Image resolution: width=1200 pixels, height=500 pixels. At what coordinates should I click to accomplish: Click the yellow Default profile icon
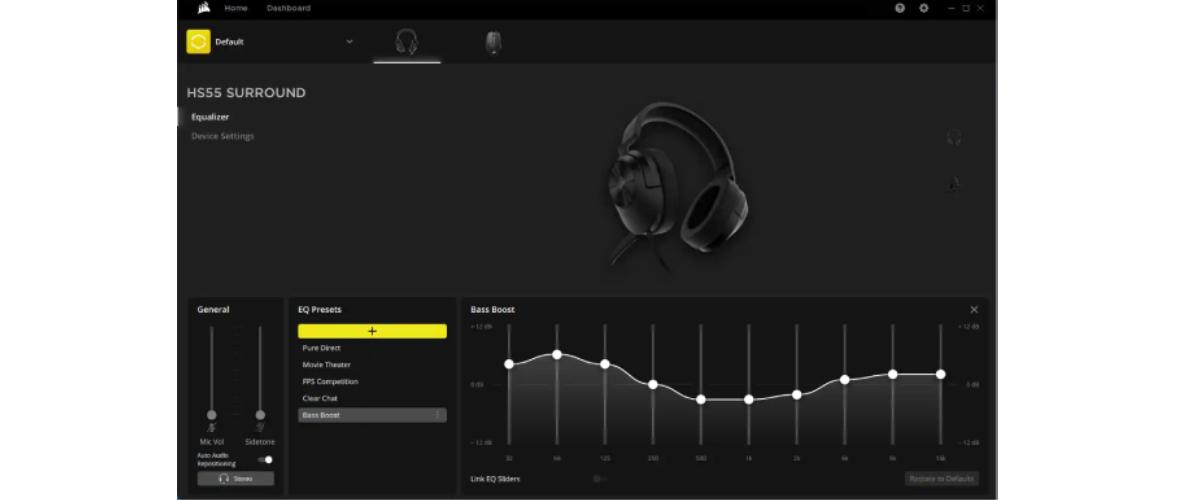(198, 42)
